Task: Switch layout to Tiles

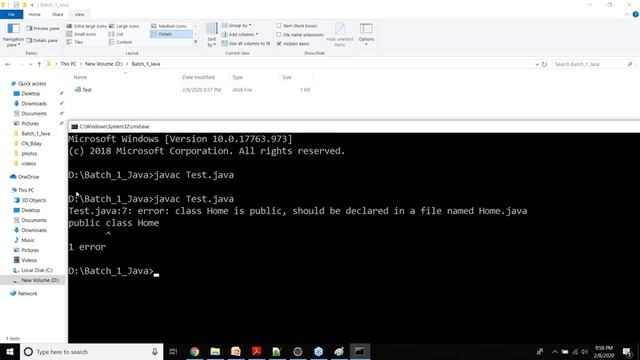Action: [75, 42]
